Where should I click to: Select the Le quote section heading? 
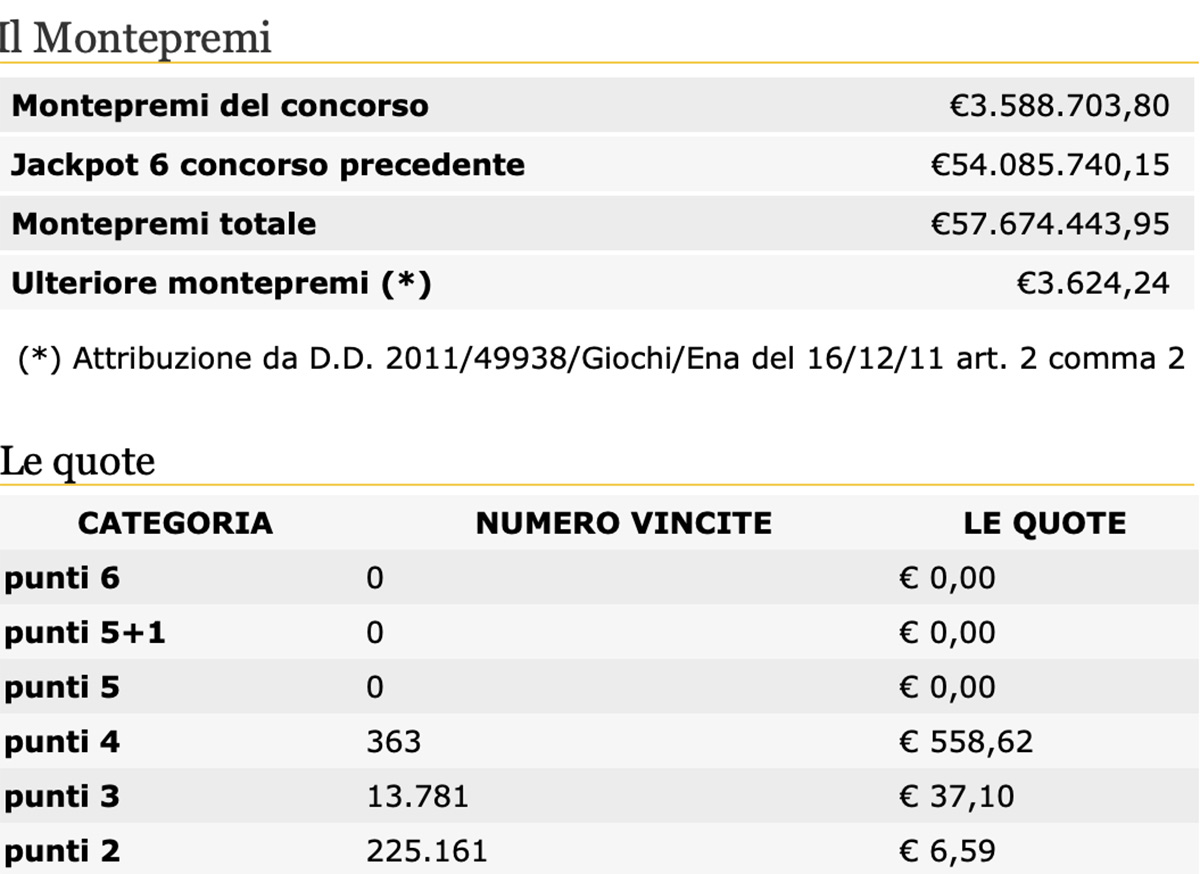coord(78,462)
